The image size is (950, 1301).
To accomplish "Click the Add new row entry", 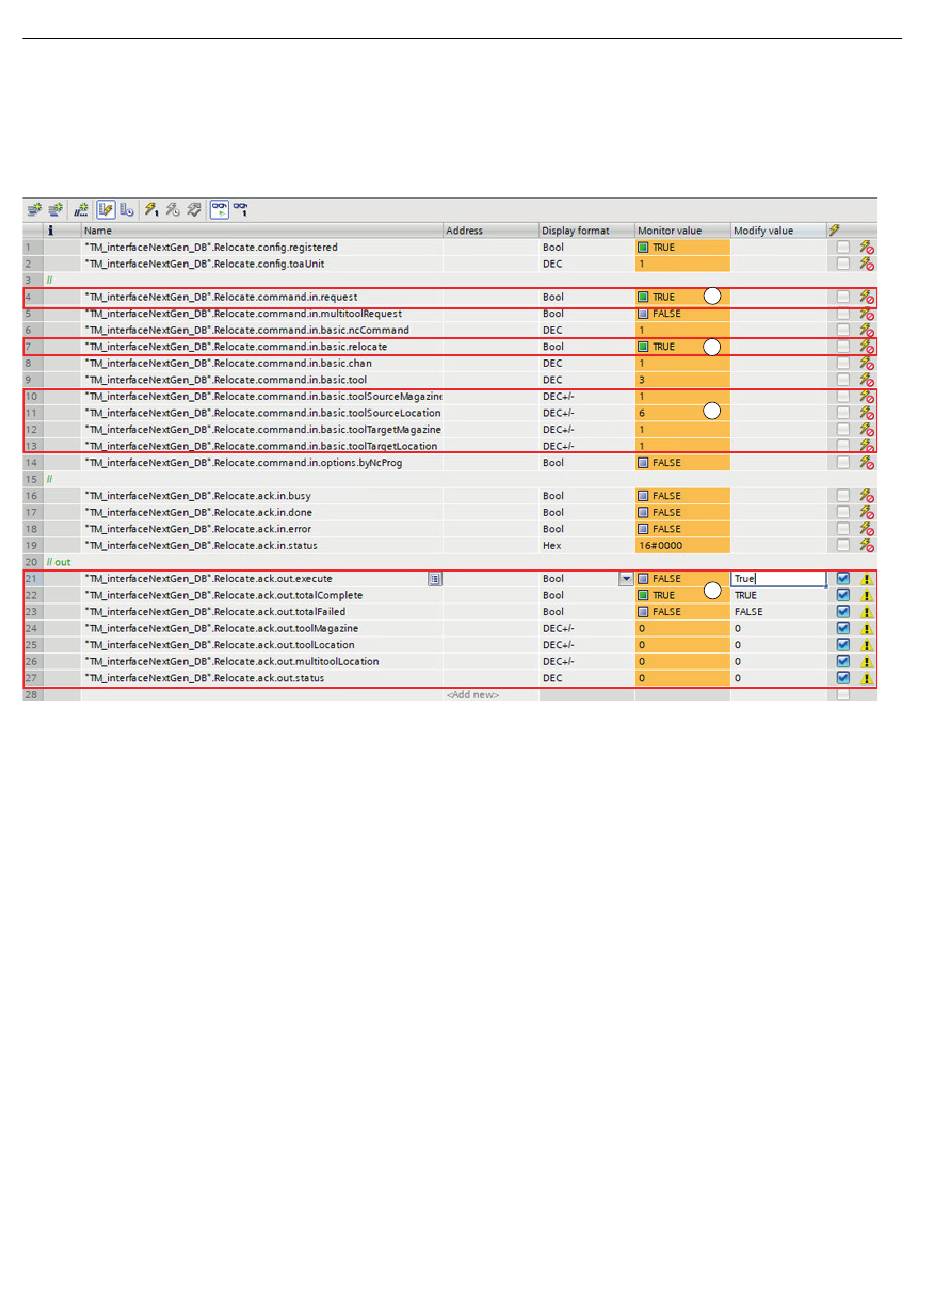I will [472, 695].
